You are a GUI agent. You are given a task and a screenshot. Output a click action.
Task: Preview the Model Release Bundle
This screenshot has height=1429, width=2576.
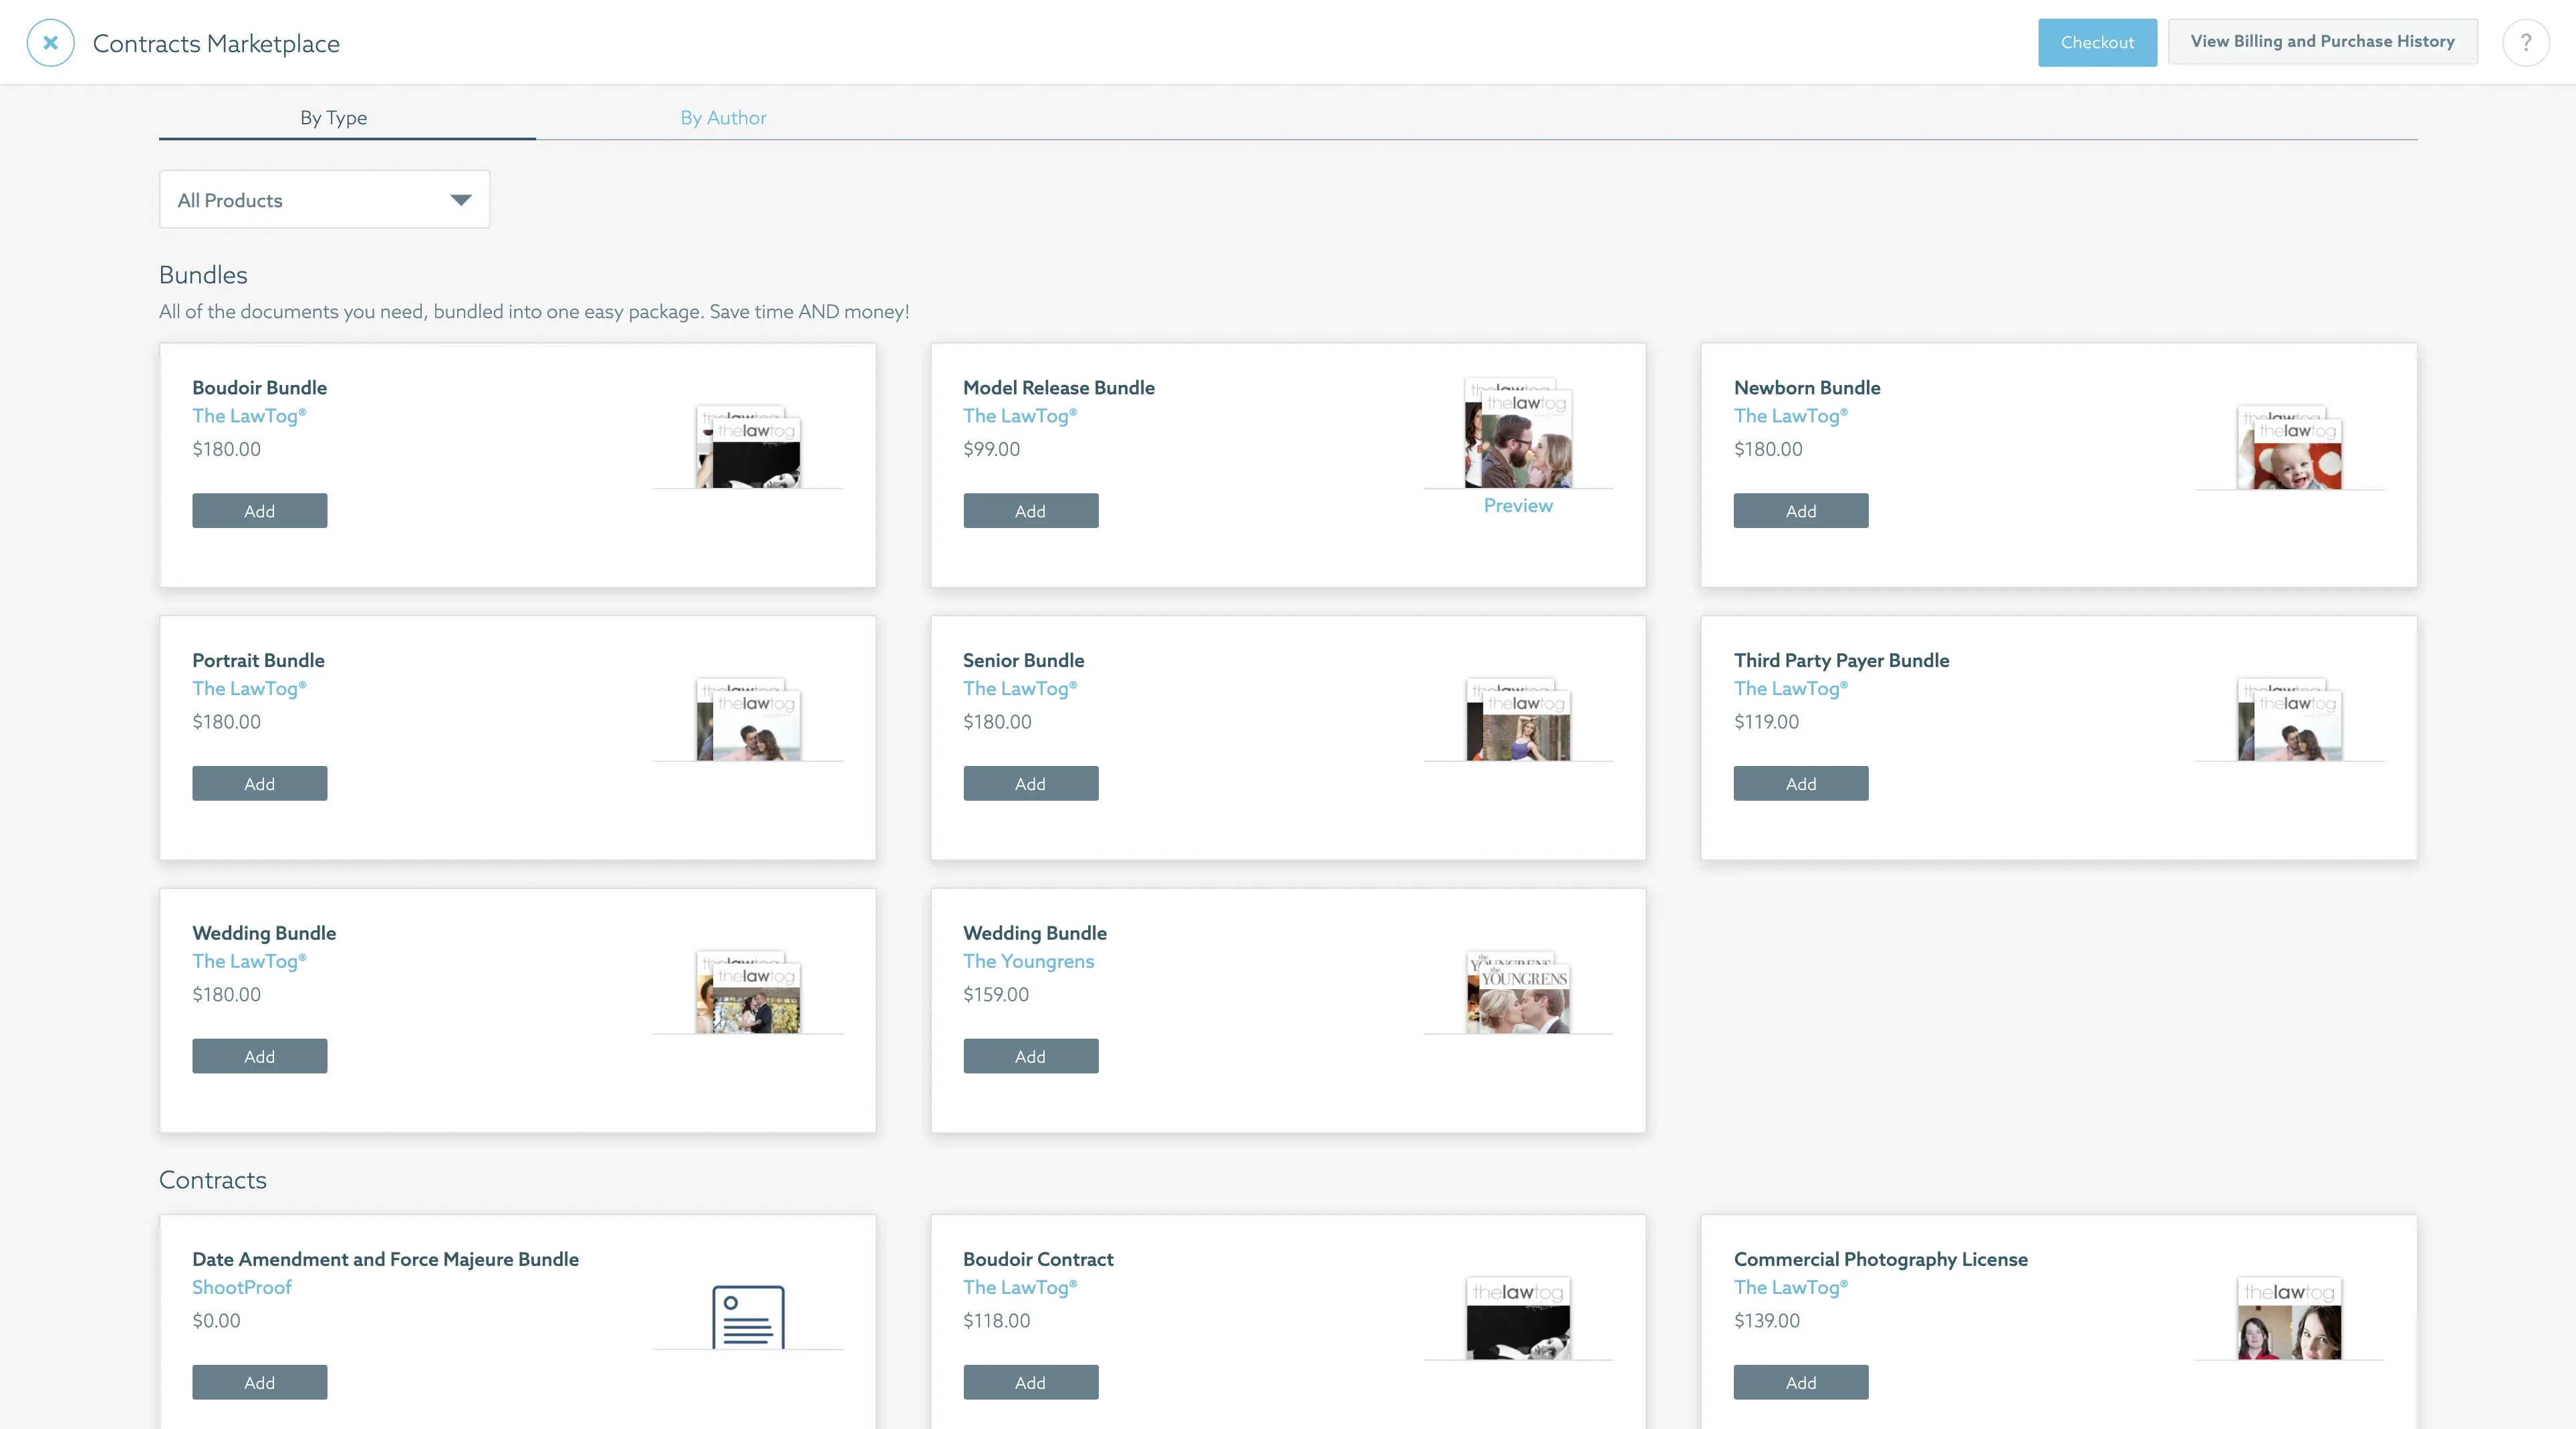tap(1517, 505)
